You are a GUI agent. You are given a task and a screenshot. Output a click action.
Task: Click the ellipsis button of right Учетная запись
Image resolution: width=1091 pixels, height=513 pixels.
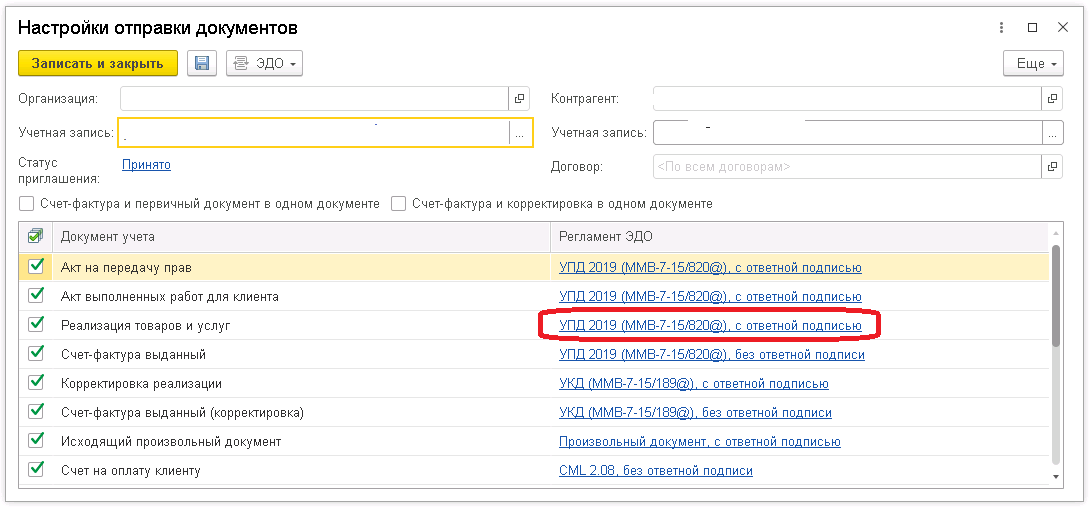[x=1053, y=133]
